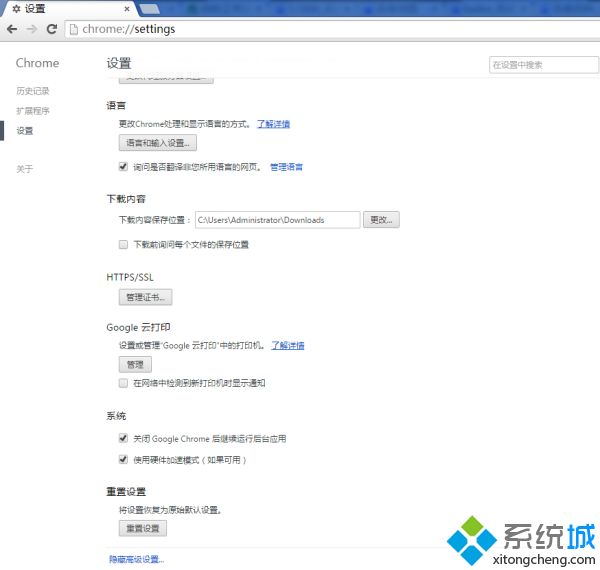Click the 管理证书 button
The height and width of the screenshot is (570, 600).
[x=145, y=297]
